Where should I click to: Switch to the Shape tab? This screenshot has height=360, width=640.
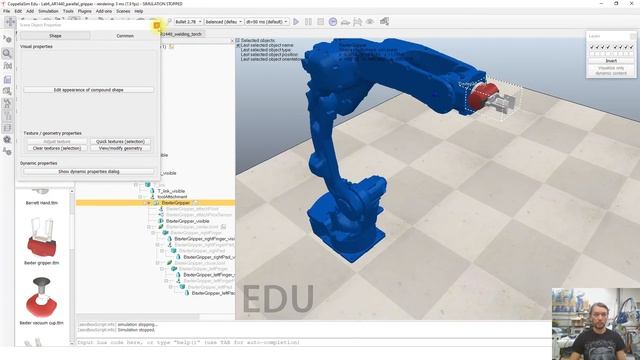(55, 36)
